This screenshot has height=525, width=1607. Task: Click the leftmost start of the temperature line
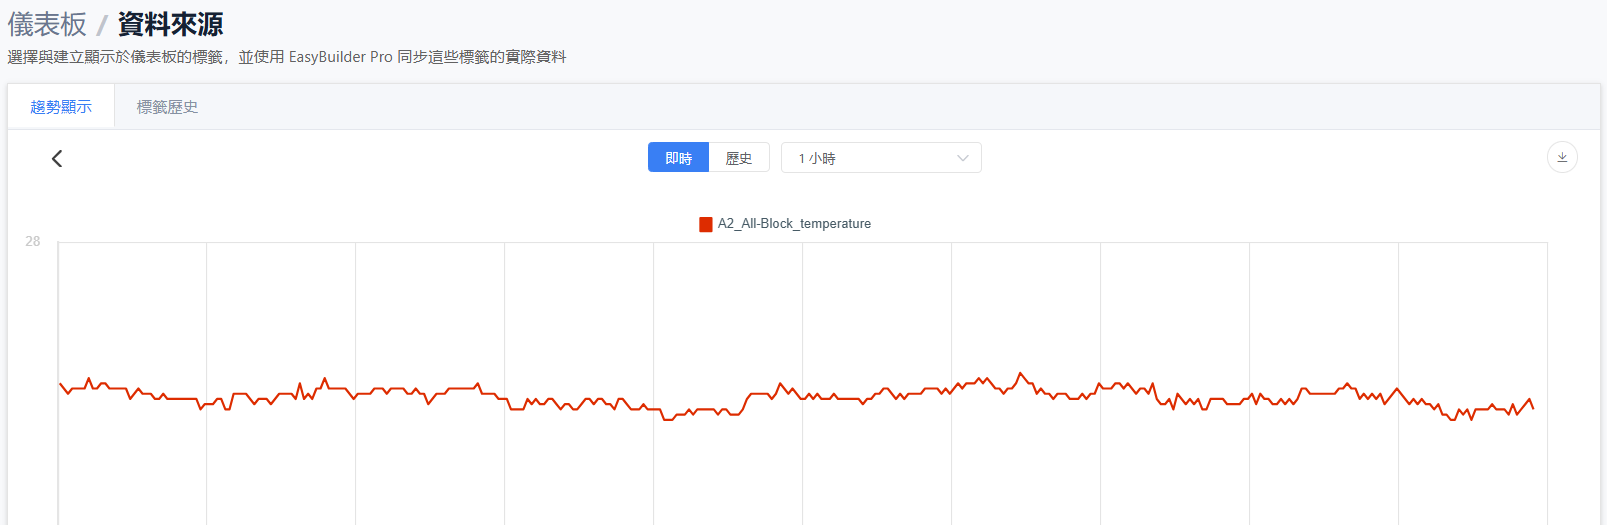click(60, 384)
